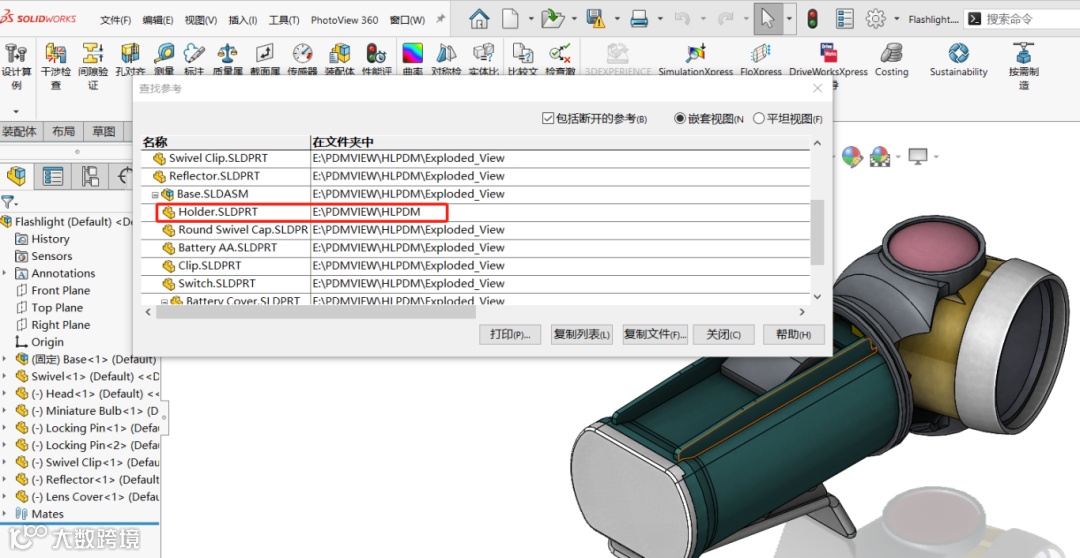Click the 复制列表(L) button

click(581, 334)
